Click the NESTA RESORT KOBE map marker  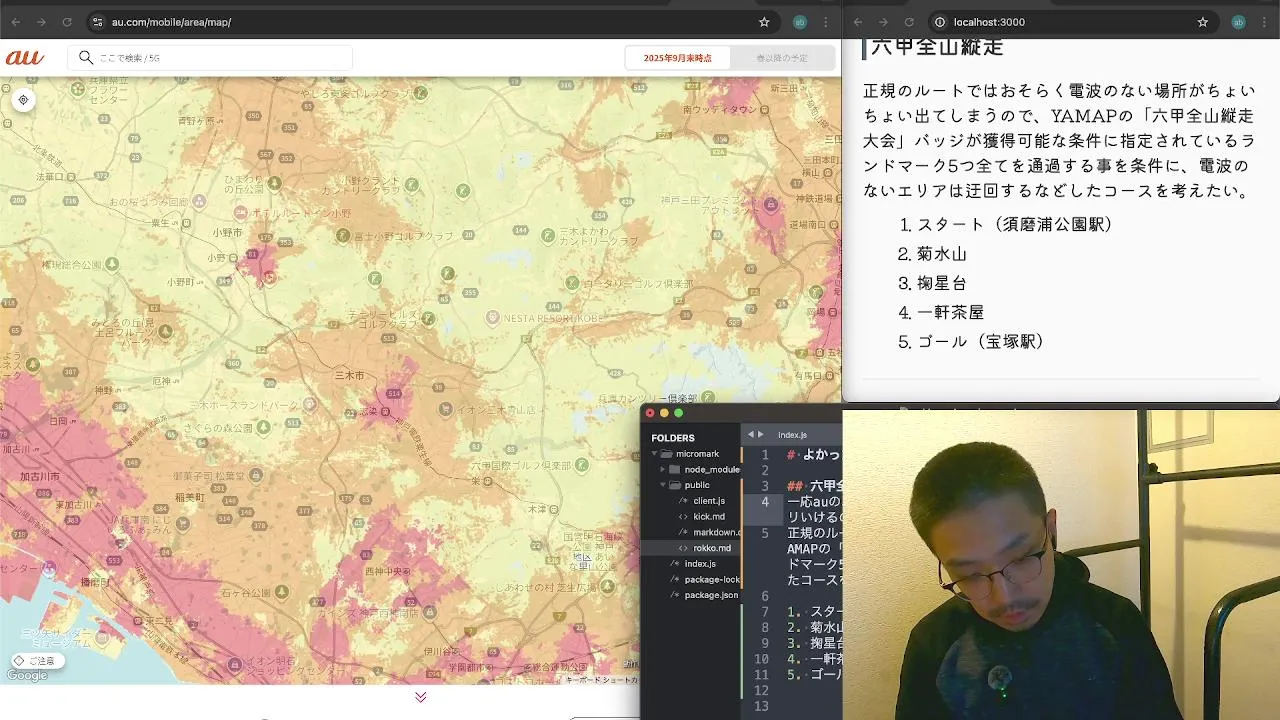(x=492, y=317)
